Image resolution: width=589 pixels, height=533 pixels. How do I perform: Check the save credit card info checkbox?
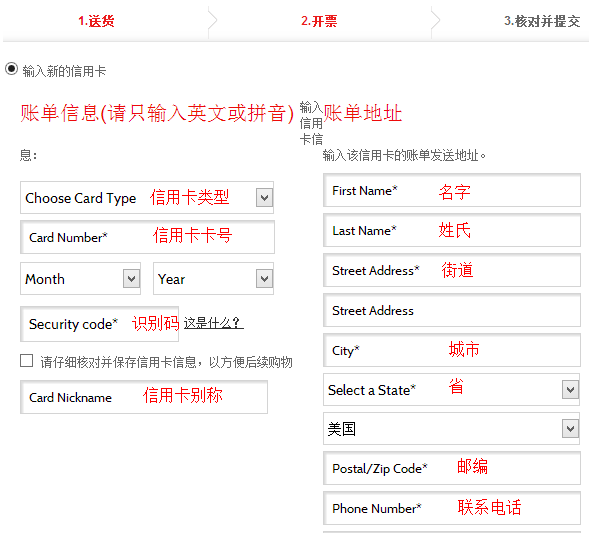pos(26,361)
